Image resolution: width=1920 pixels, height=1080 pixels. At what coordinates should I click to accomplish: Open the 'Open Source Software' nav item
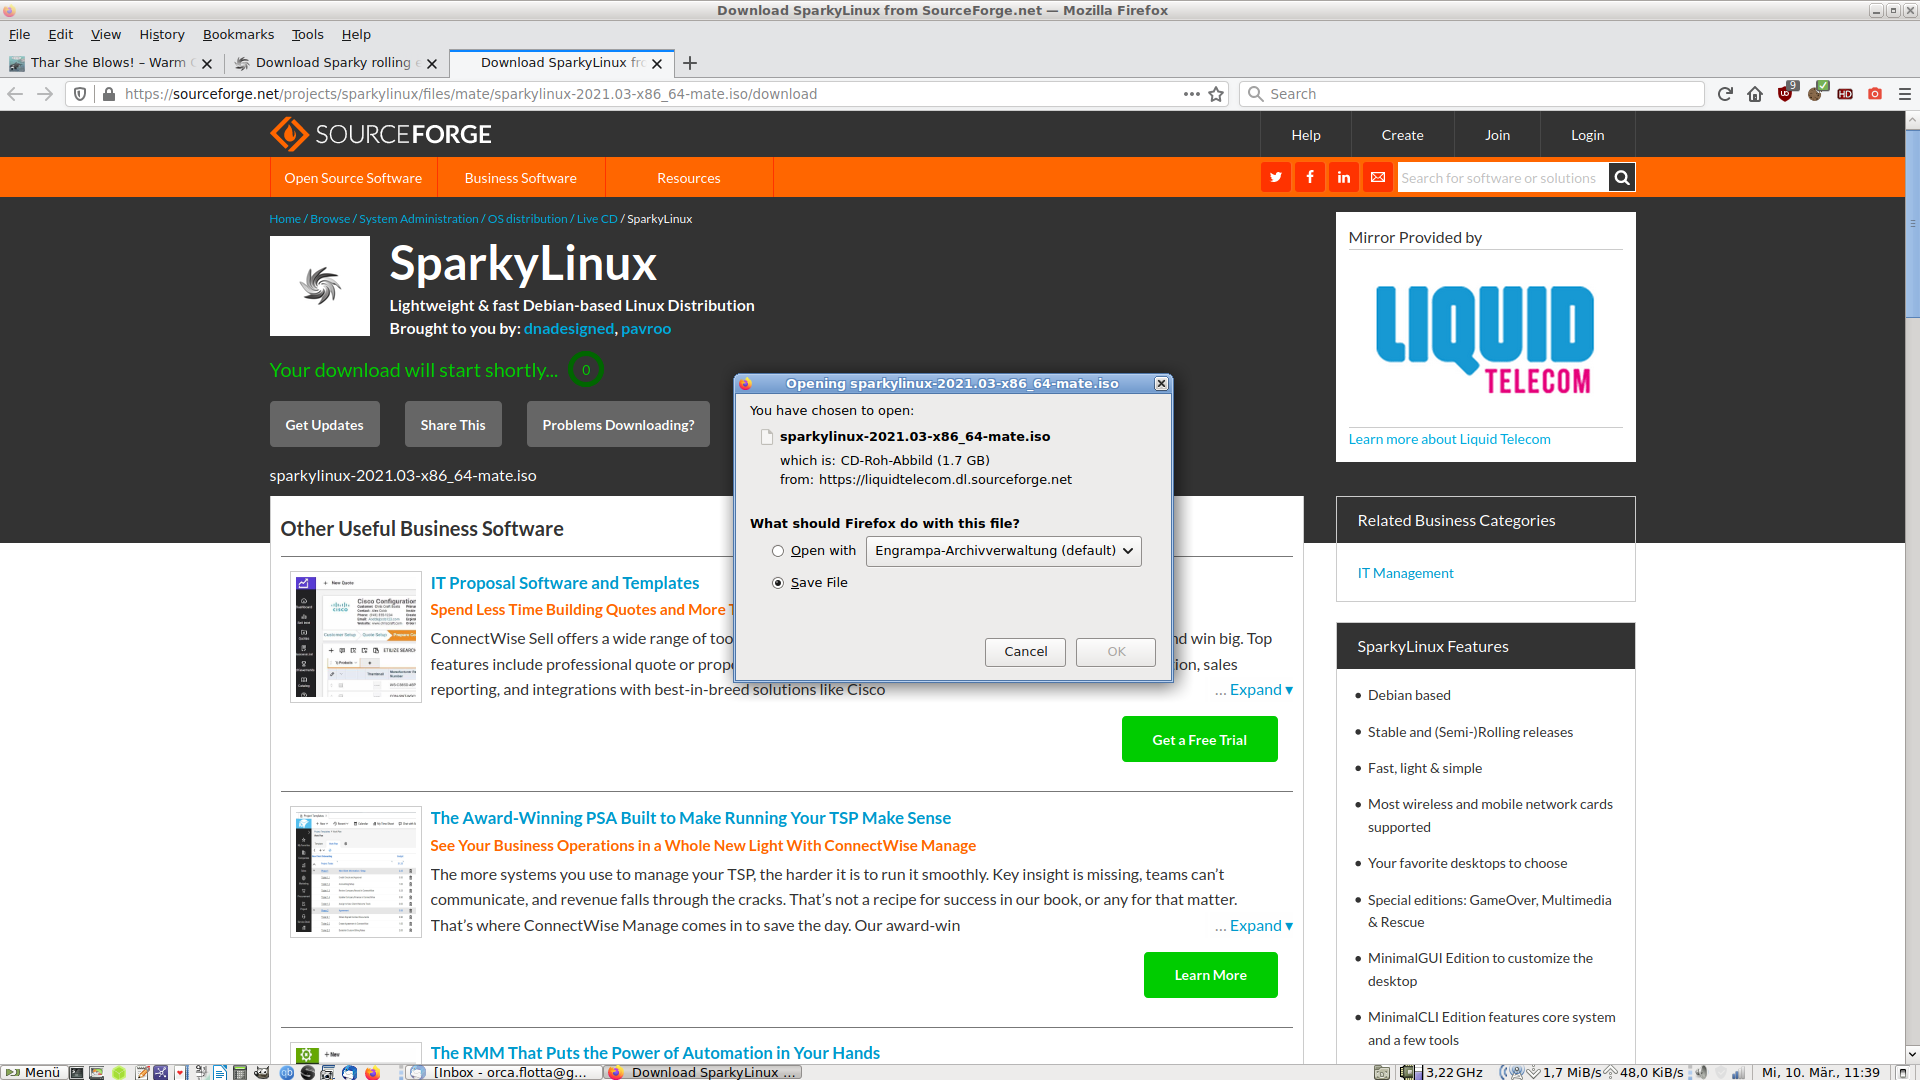point(353,178)
